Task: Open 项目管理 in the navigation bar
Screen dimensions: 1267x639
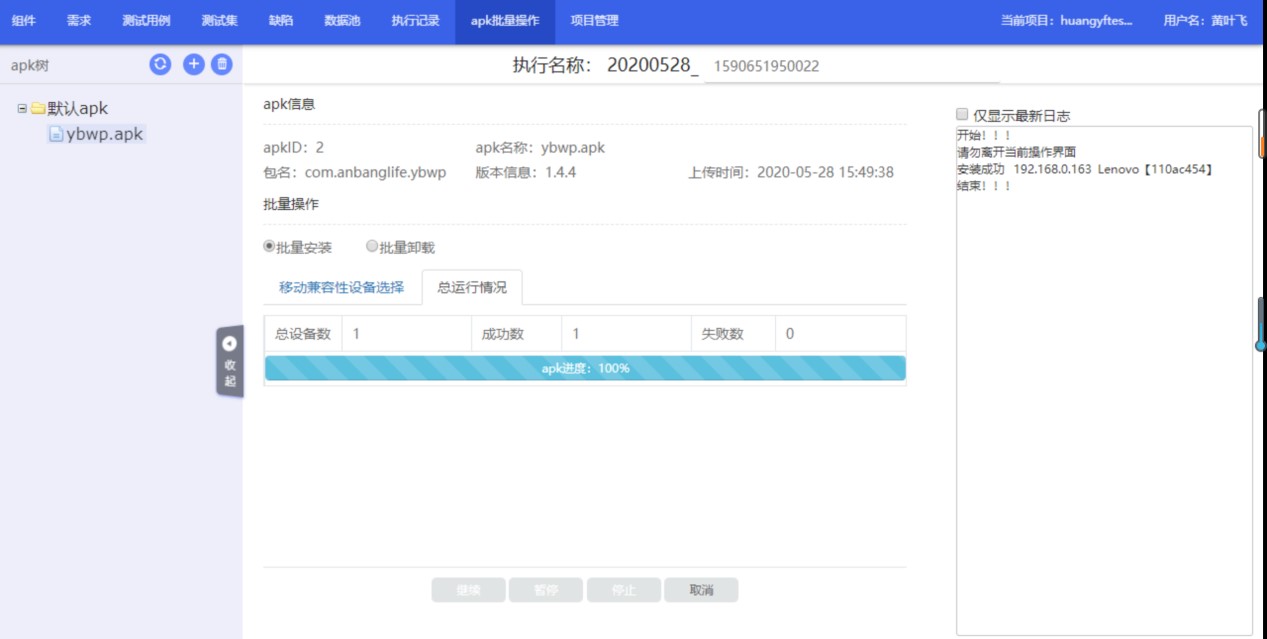Action: click(x=594, y=21)
